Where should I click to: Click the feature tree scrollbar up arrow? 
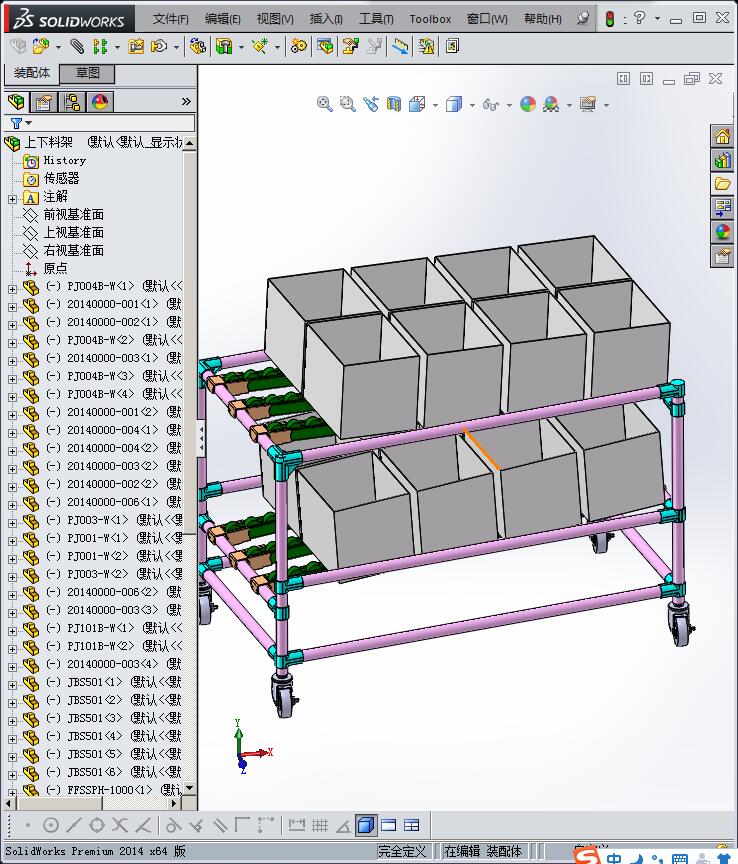[x=189, y=143]
